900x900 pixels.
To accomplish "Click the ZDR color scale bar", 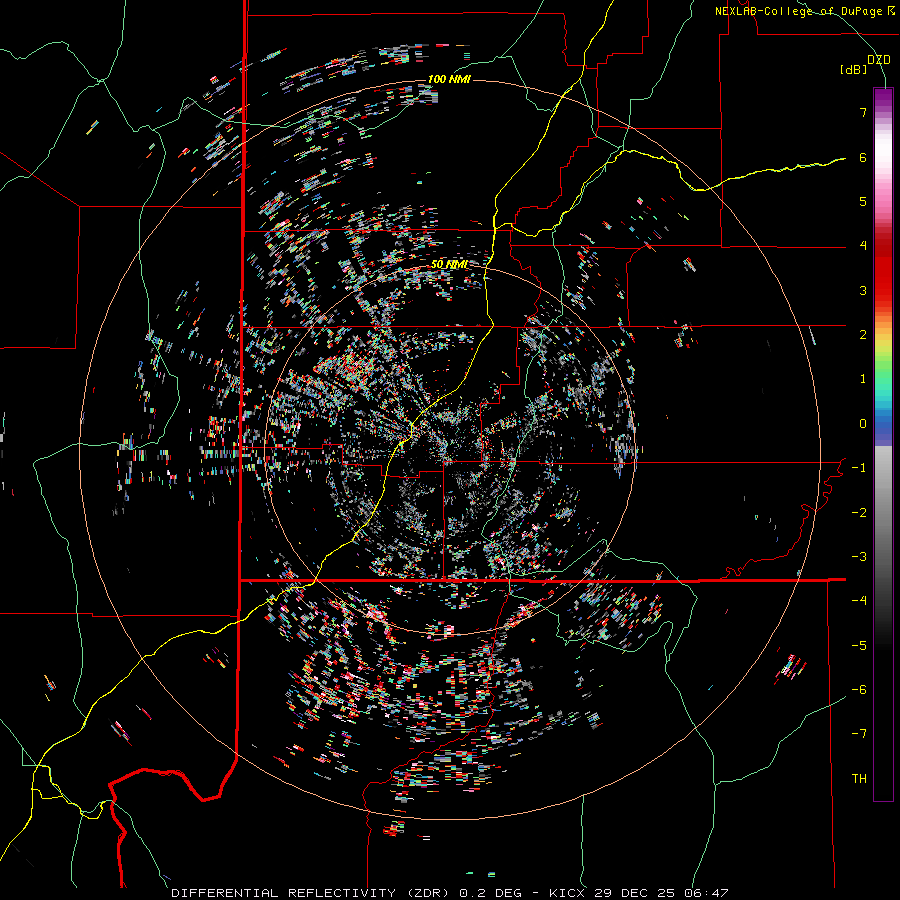I will pos(883,444).
